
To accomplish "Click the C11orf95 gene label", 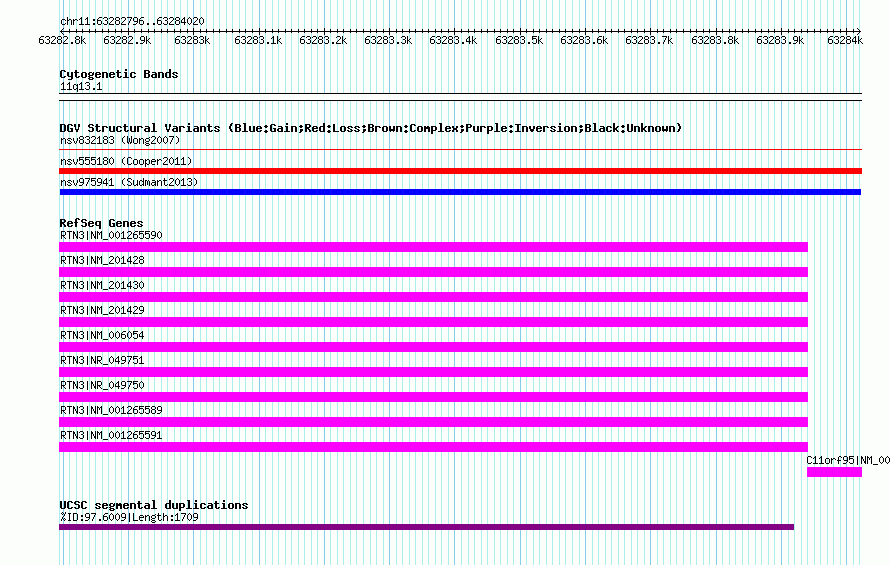I will point(848,460).
